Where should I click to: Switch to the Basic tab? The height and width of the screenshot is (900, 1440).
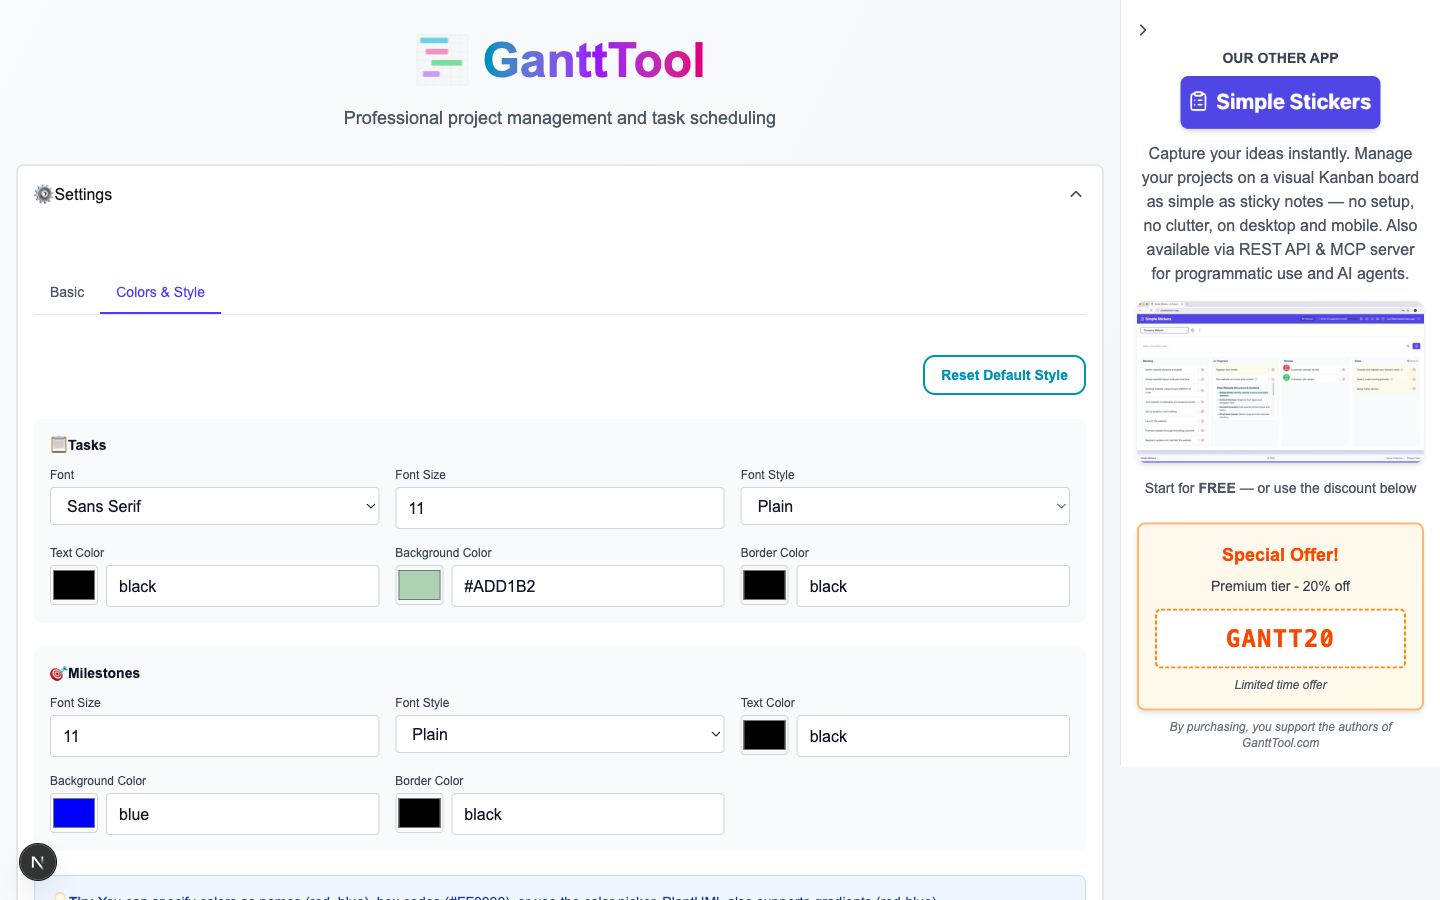click(67, 292)
